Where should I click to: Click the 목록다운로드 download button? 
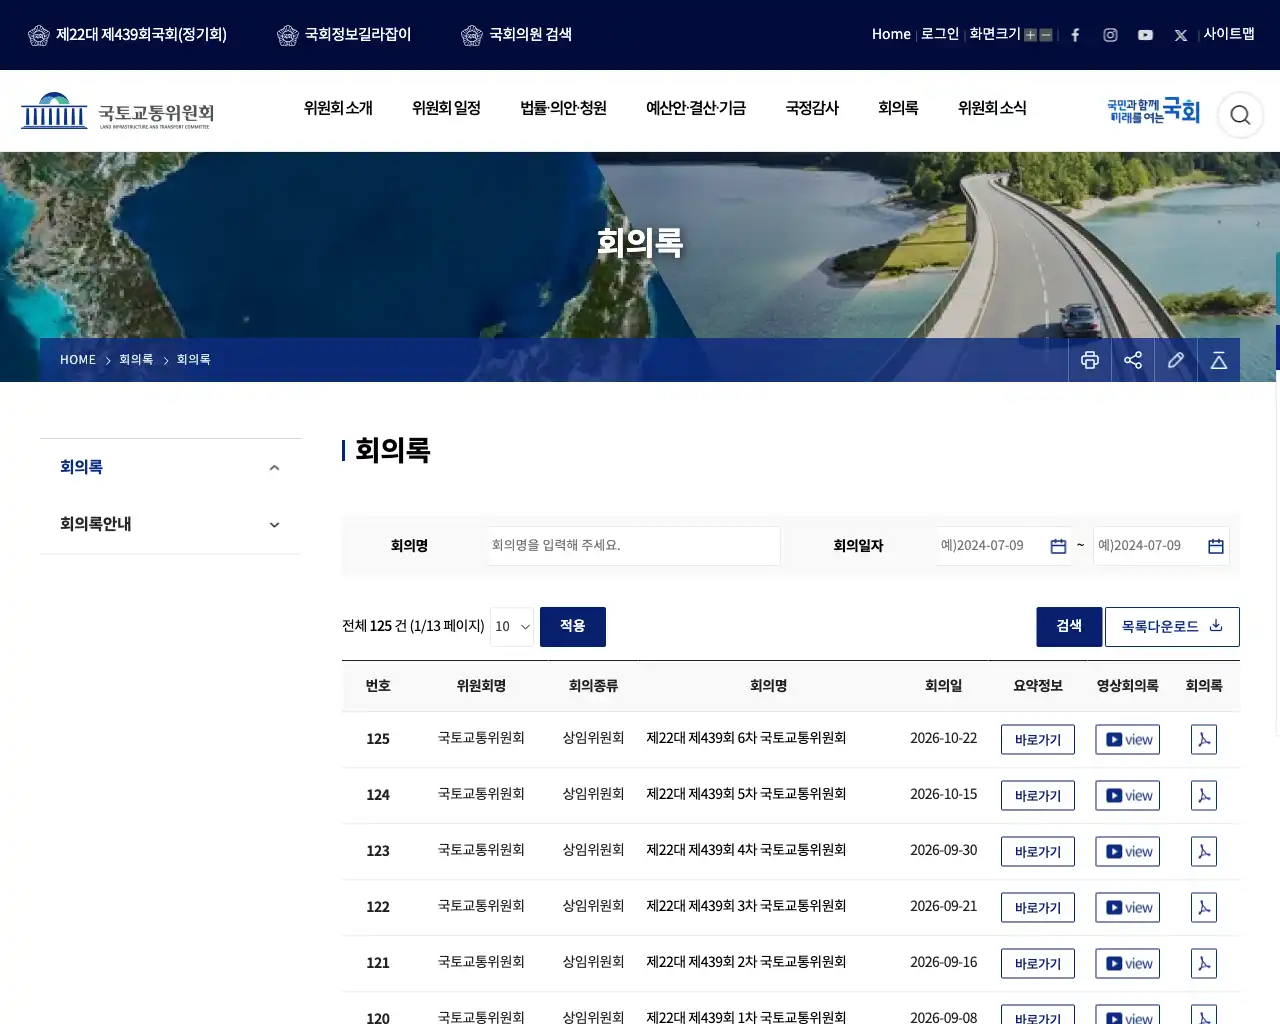click(x=1172, y=627)
